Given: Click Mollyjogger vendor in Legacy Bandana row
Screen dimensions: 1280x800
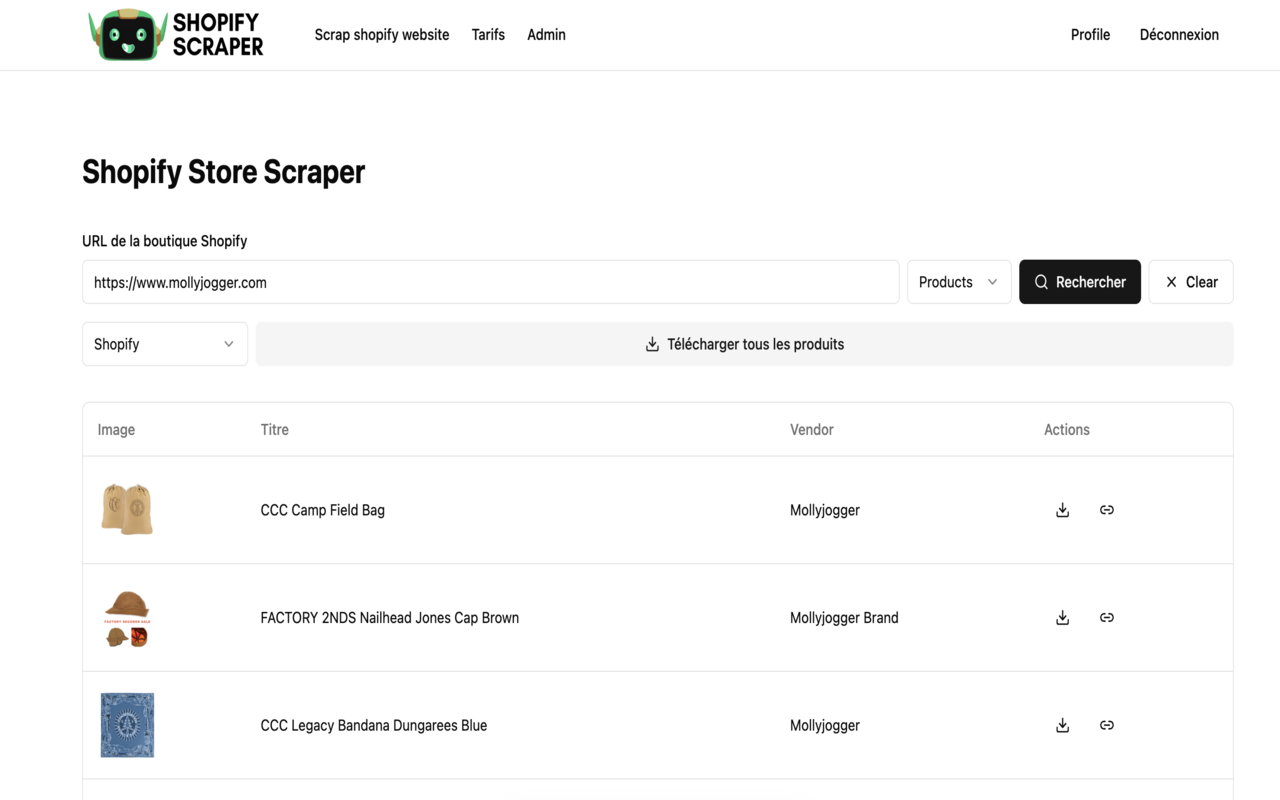Looking at the screenshot, I should click(825, 726).
